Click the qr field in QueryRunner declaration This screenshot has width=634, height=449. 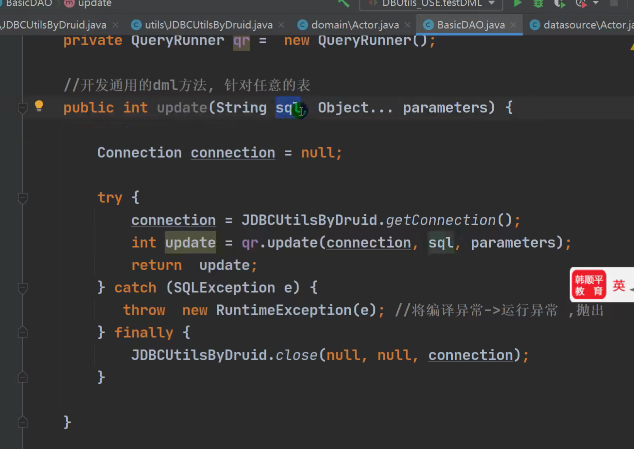[241, 41]
